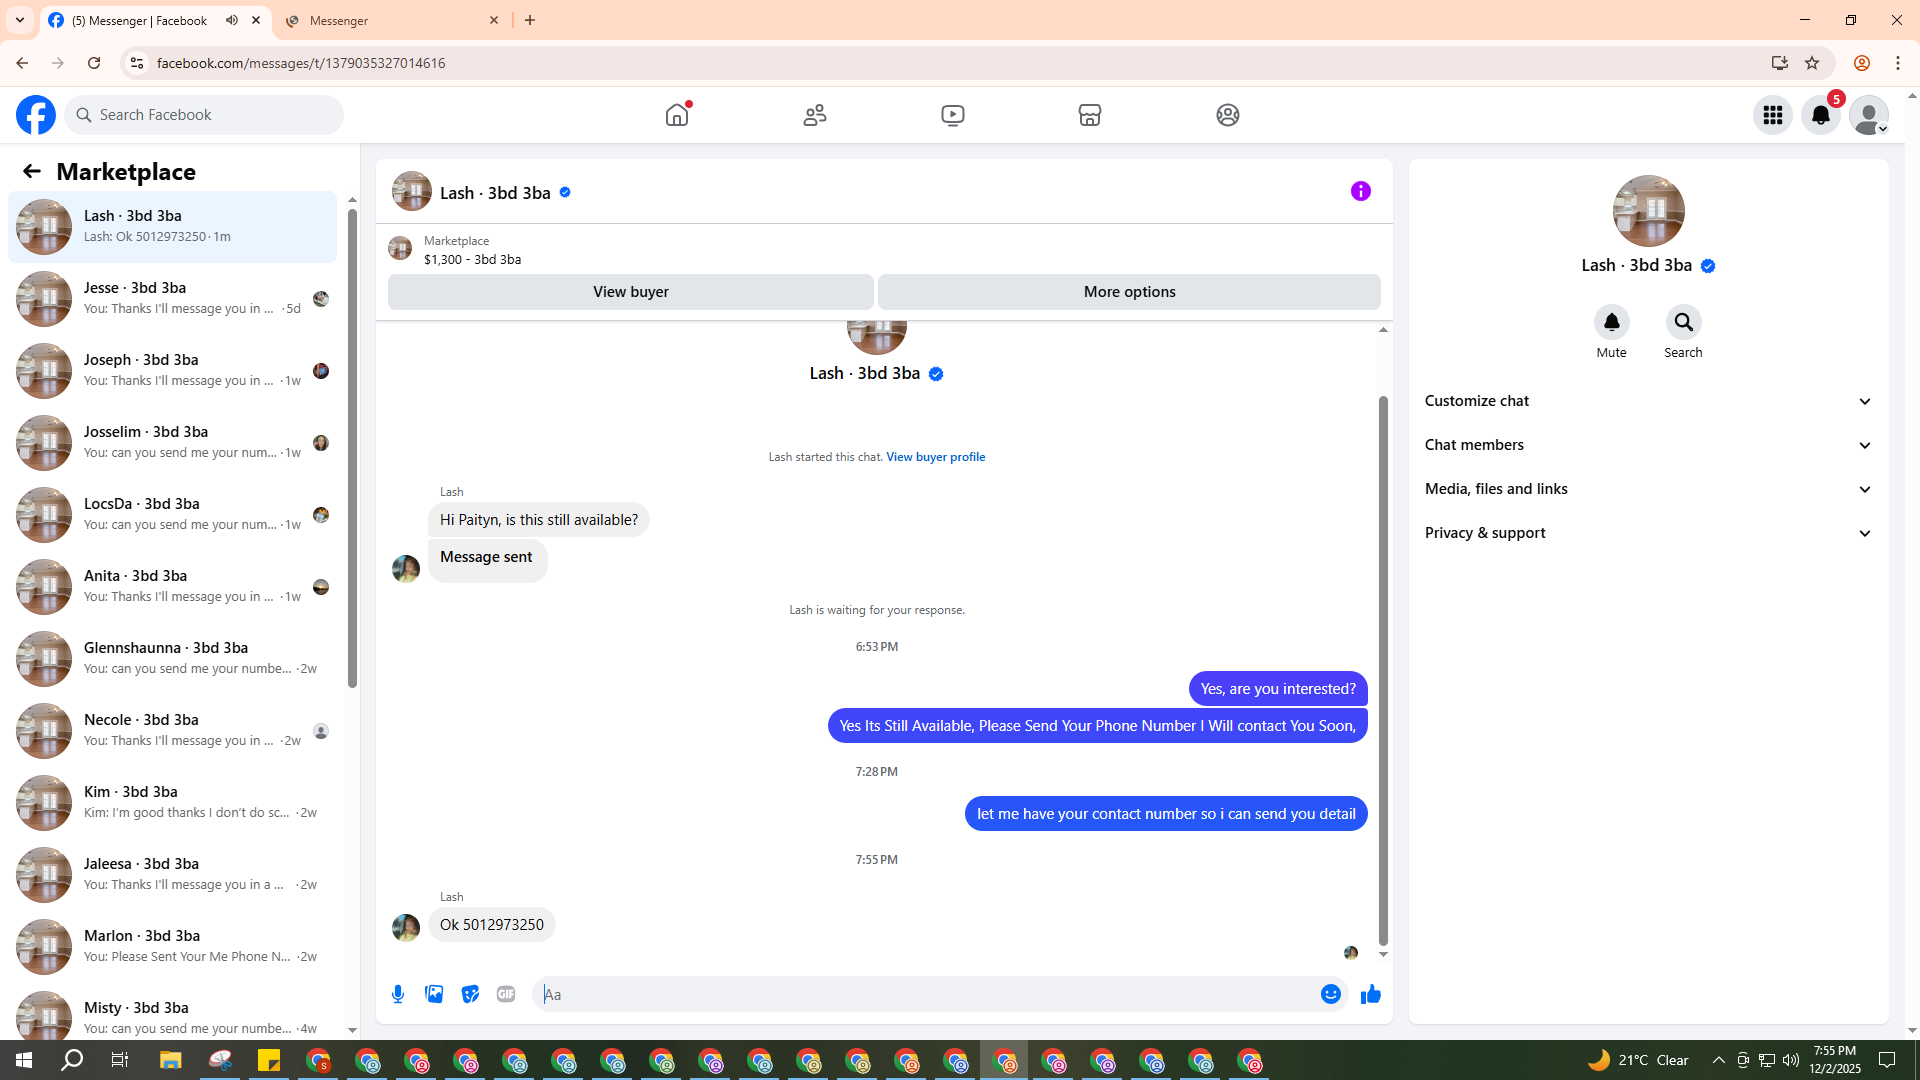
Task: Open Facebook notifications bell
Action: pos(1820,115)
